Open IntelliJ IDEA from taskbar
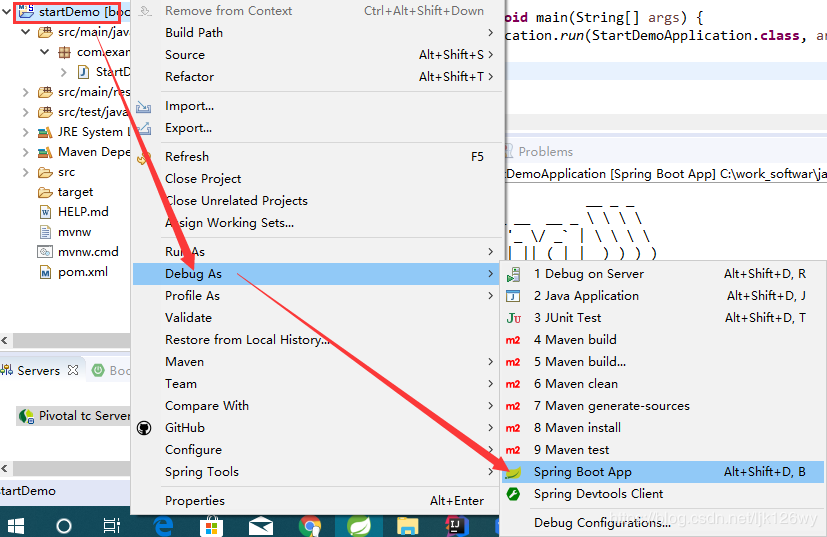Screen dimensions: 827x537 [456, 525]
